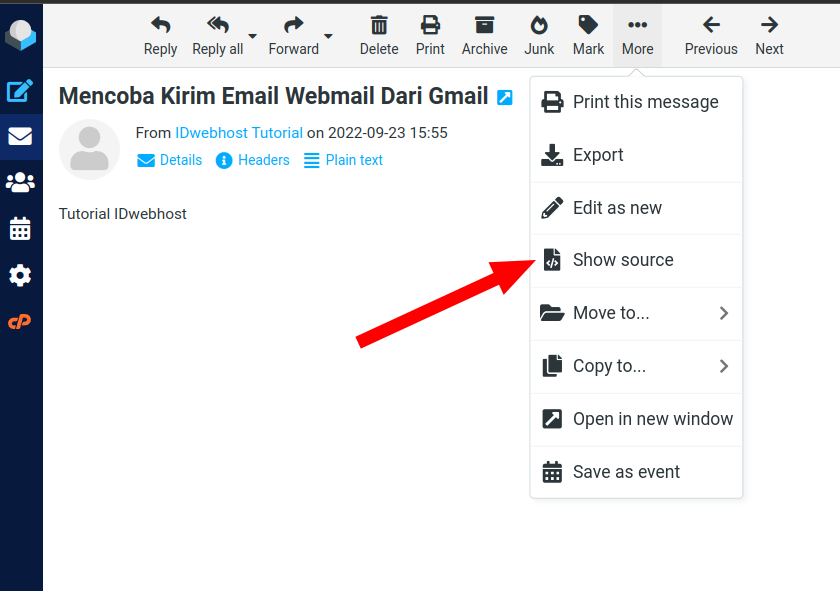840x591 pixels.
Task: Click the Print toolbar icon
Action: 430,36
